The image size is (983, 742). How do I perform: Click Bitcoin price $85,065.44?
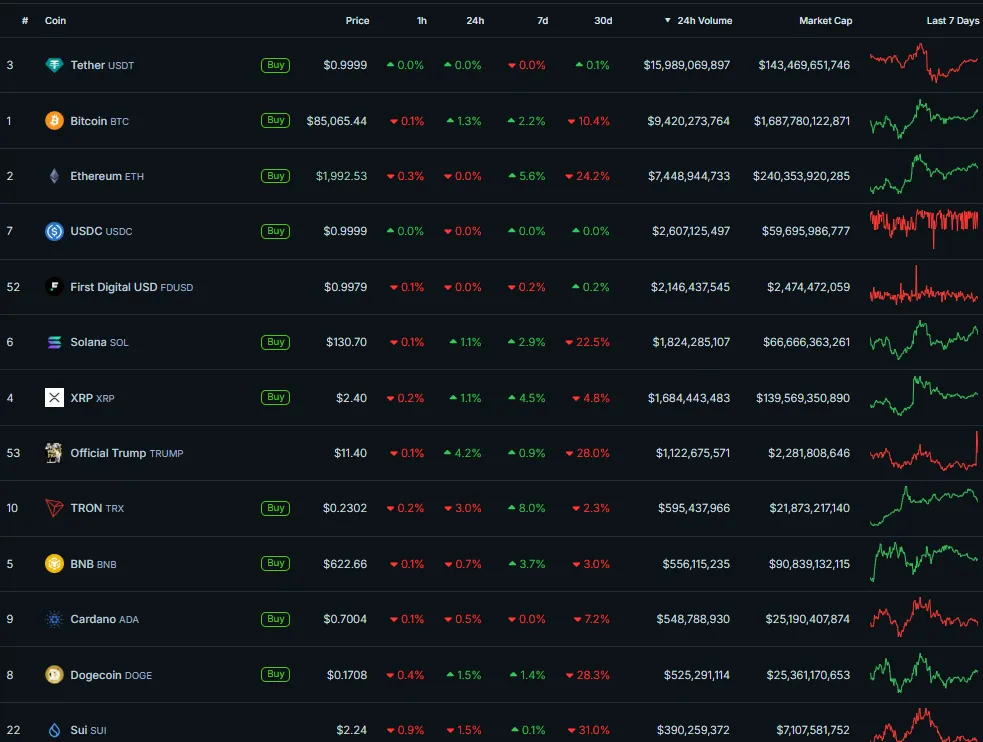(337, 120)
